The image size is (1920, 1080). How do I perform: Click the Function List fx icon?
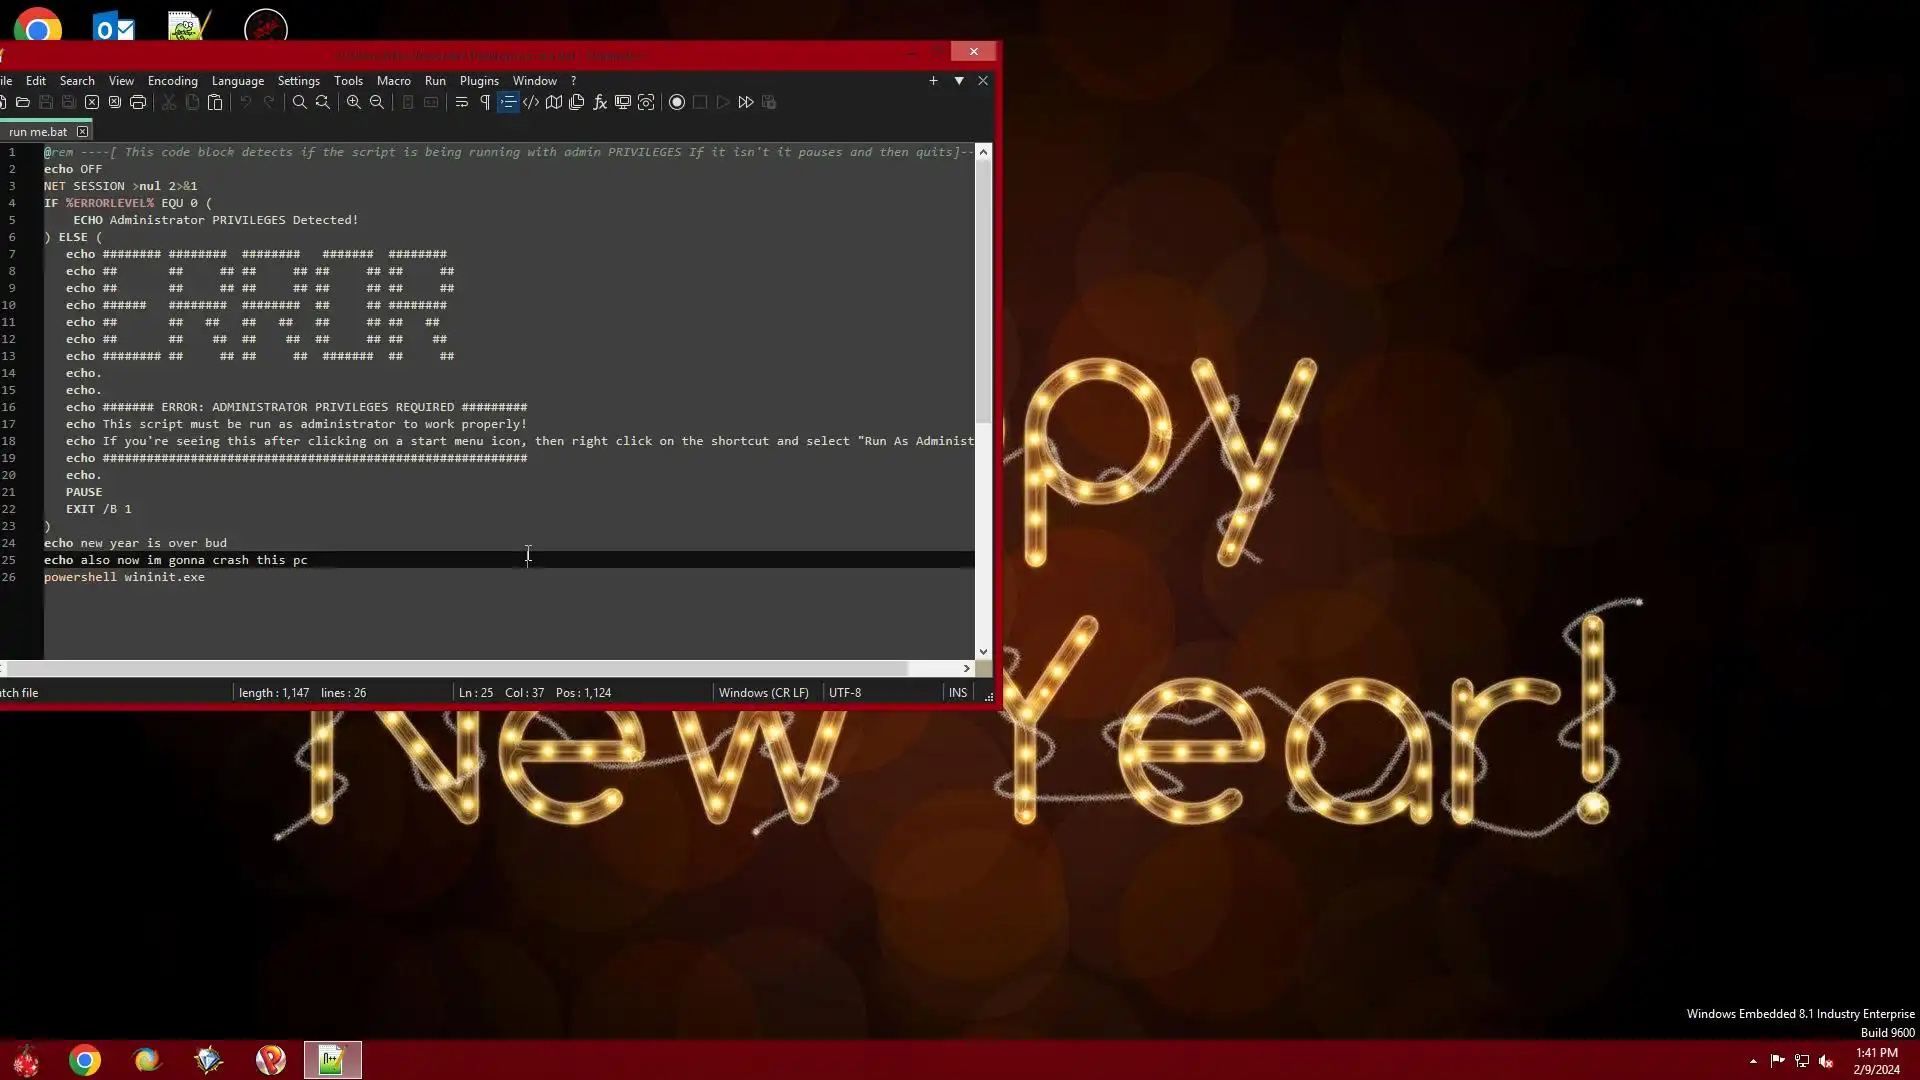click(600, 102)
